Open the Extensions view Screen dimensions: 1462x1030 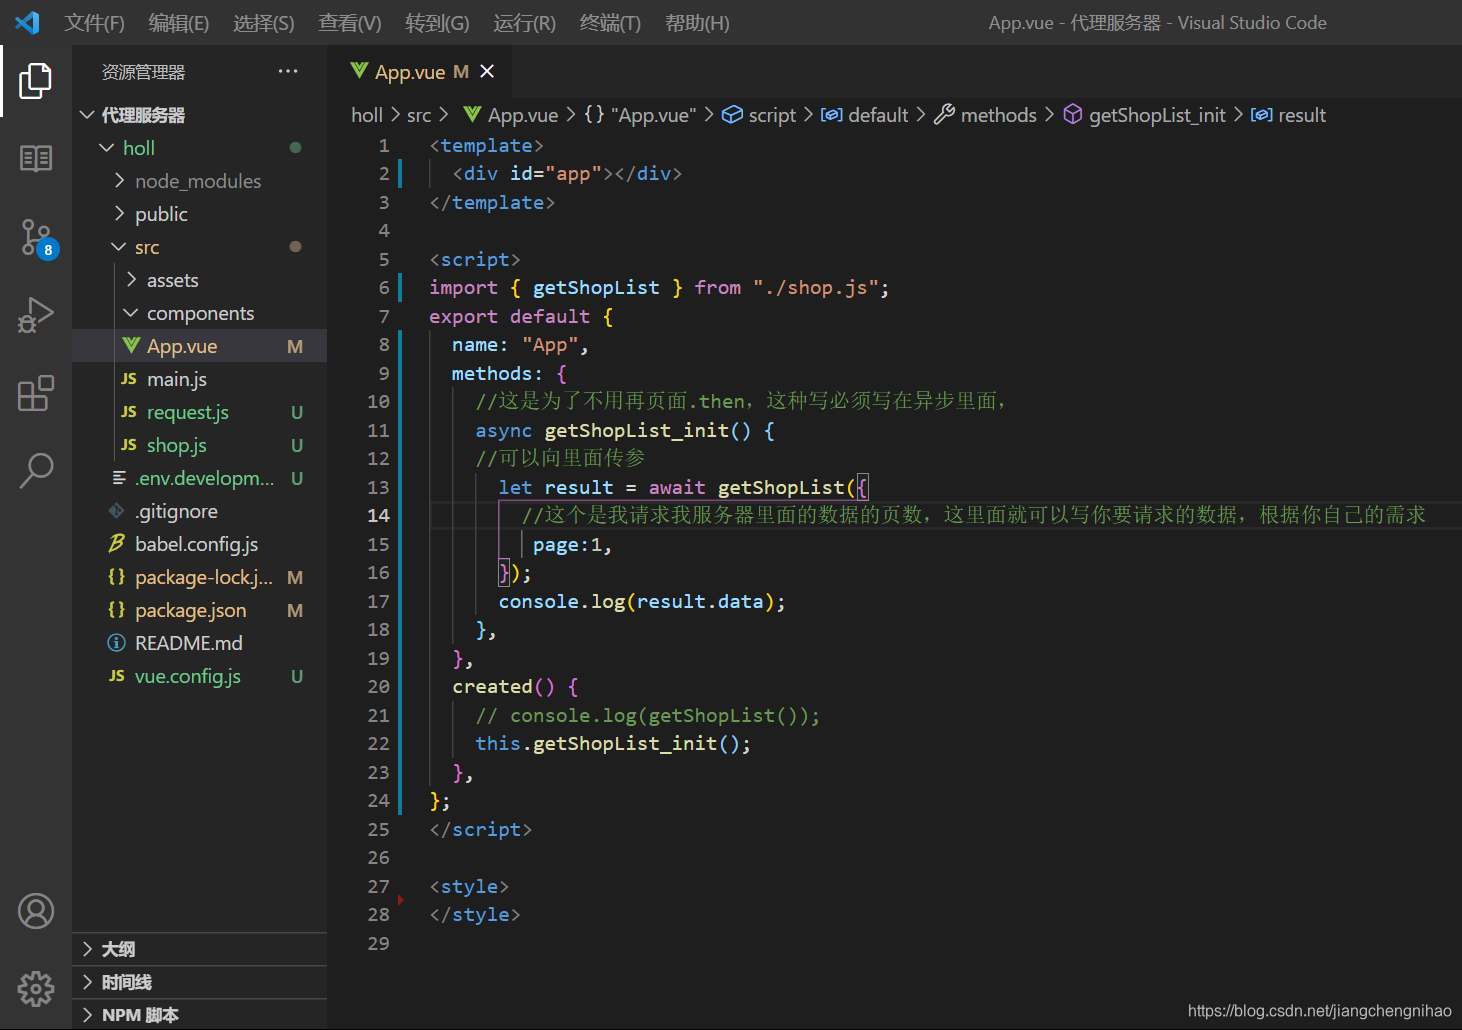pyautogui.click(x=36, y=393)
